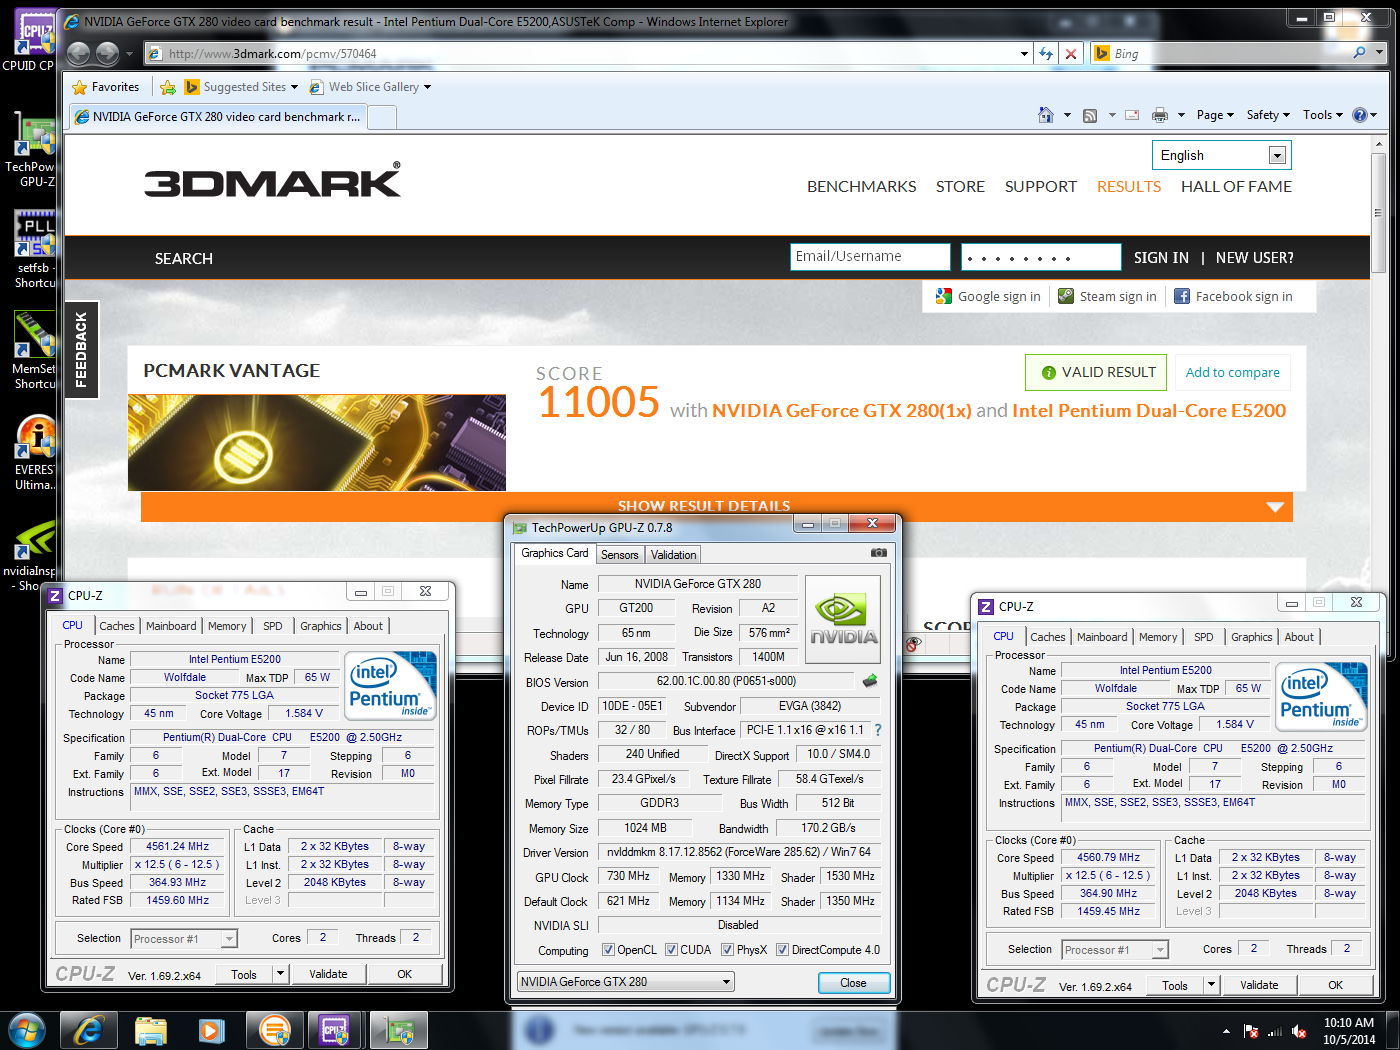Click the IE Back navigation arrow
This screenshot has height=1050, width=1400.
click(x=79, y=53)
